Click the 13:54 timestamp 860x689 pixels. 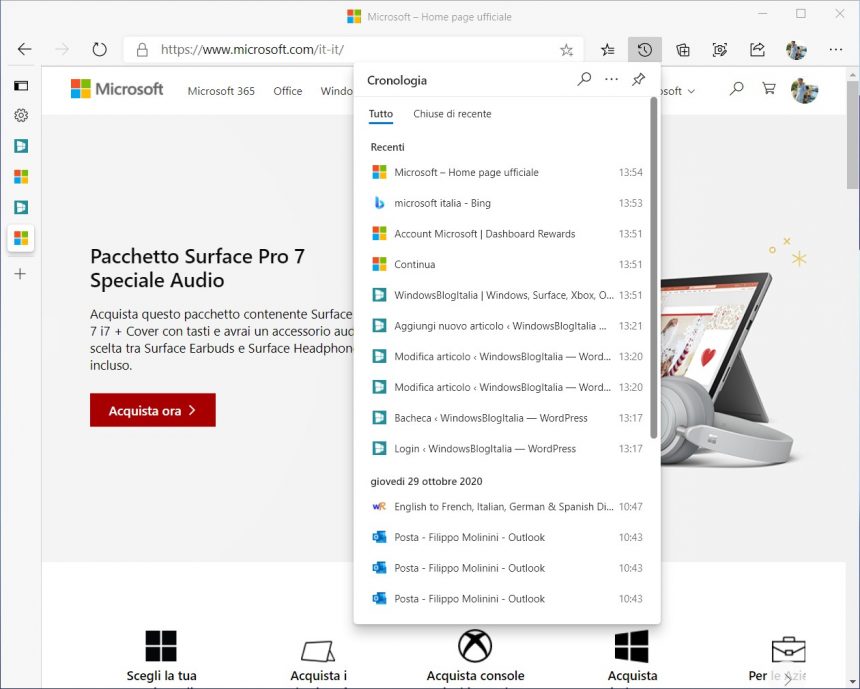tap(631, 172)
